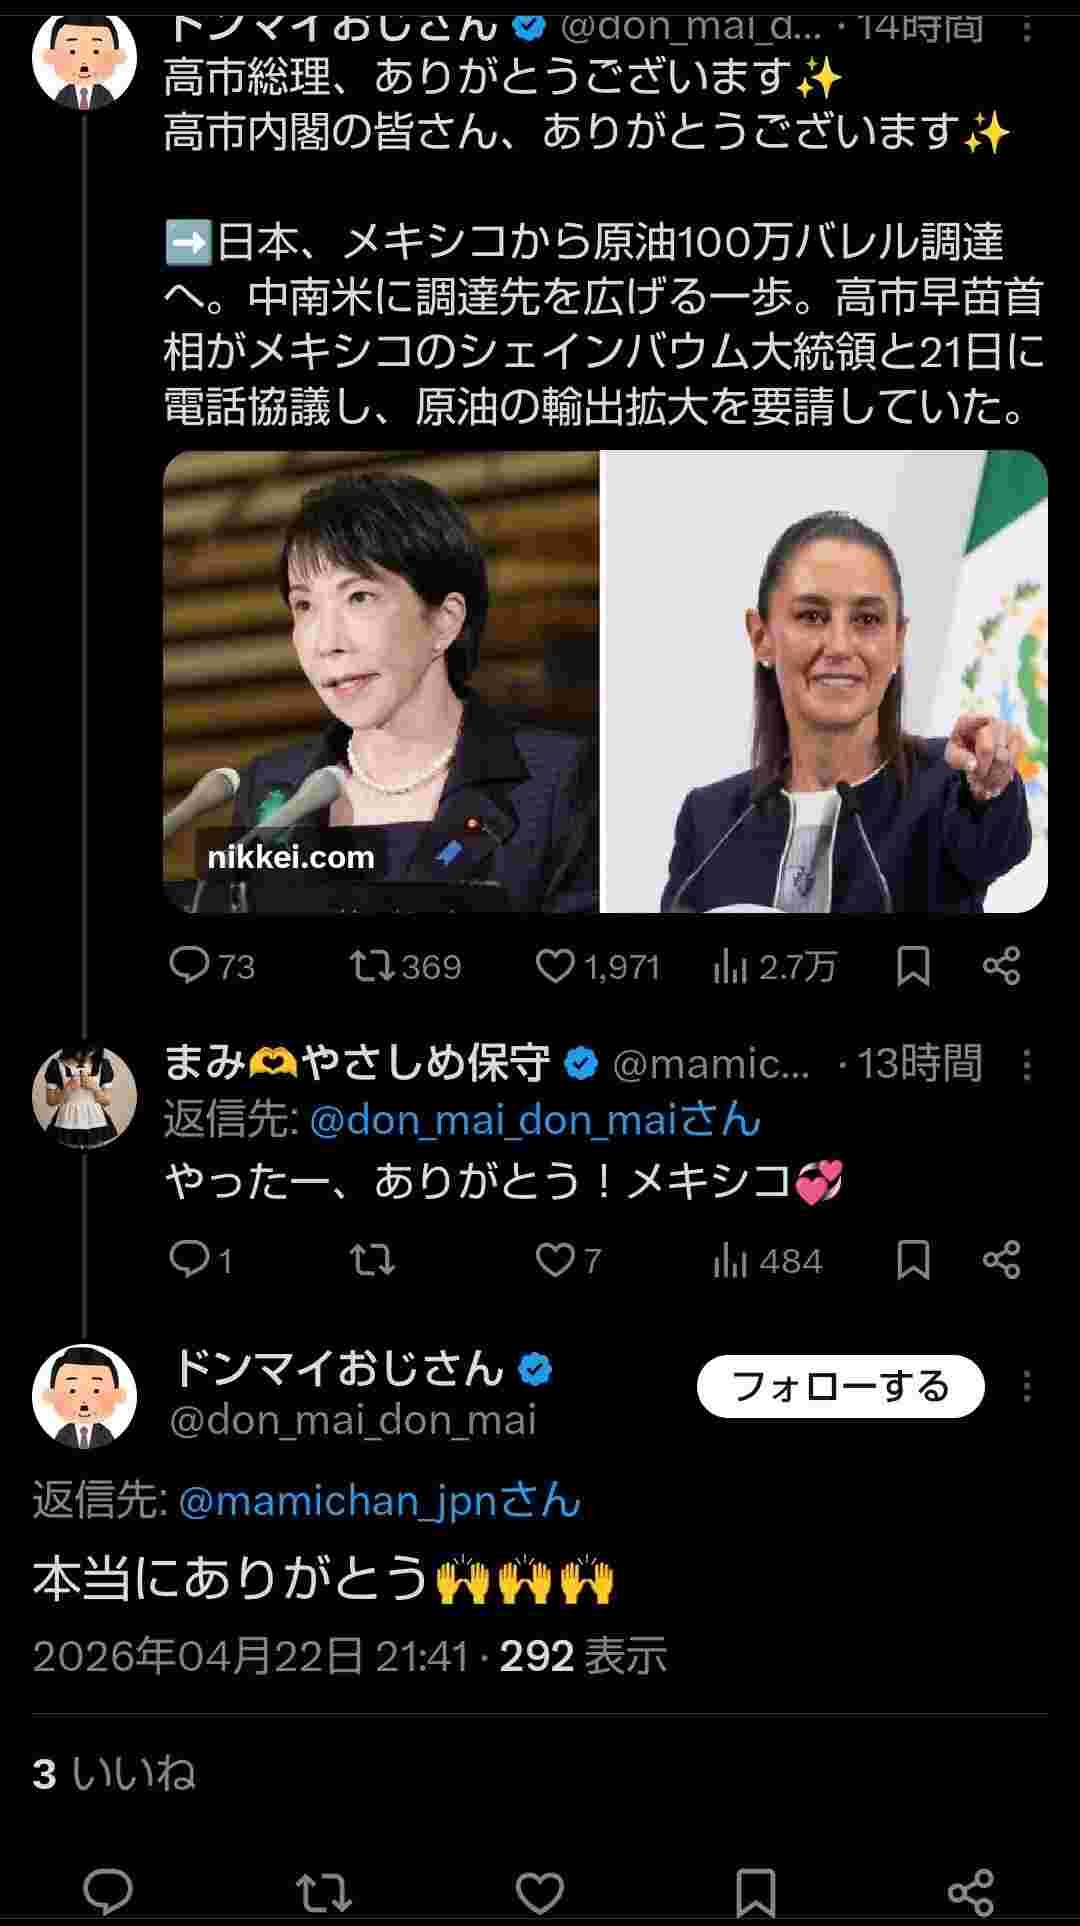Screen dimensions: 1080x1926
Task: Reply to the main tweet with 73 replies
Action: point(189,965)
